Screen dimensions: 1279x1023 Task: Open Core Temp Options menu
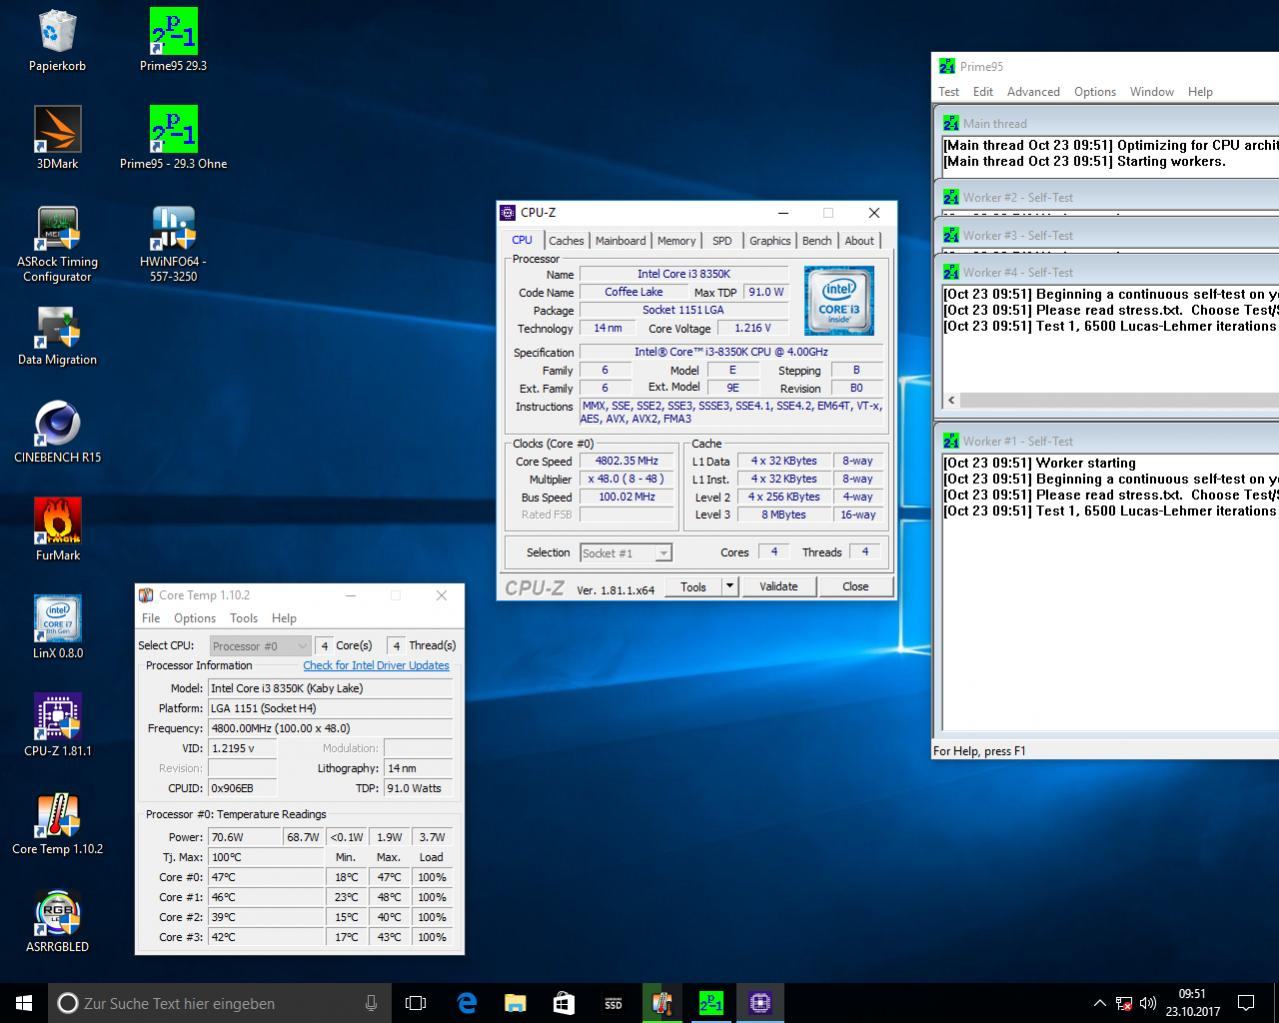point(194,619)
